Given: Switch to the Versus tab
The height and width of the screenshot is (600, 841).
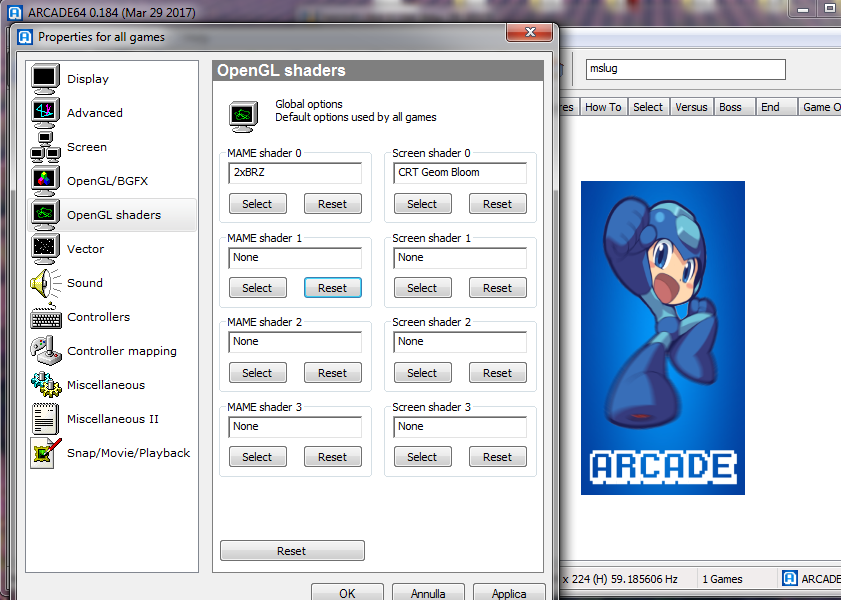Looking at the screenshot, I should pyautogui.click(x=691, y=107).
